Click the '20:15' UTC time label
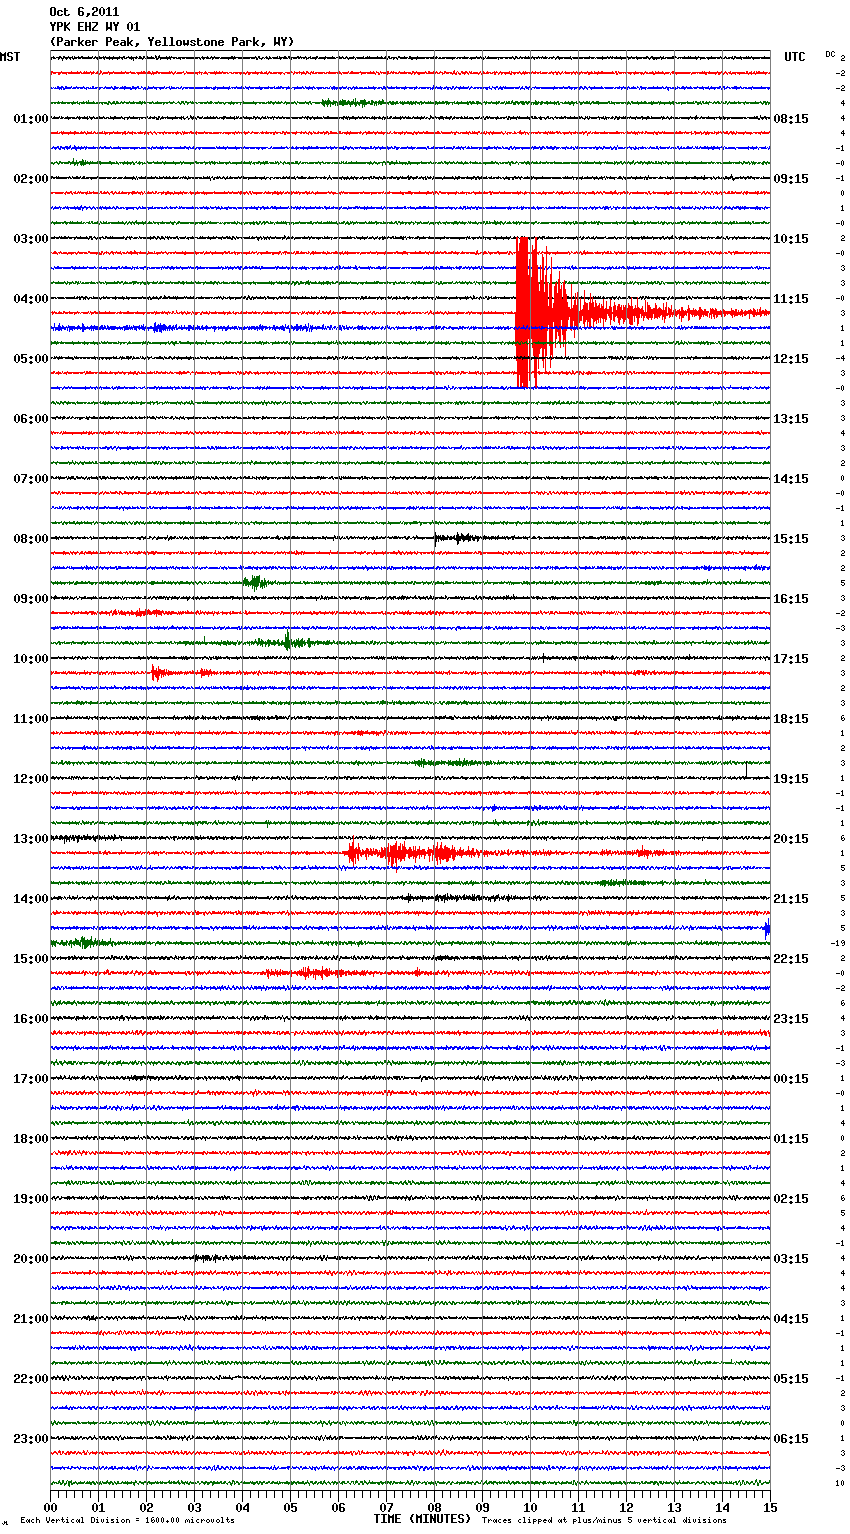 click(791, 839)
